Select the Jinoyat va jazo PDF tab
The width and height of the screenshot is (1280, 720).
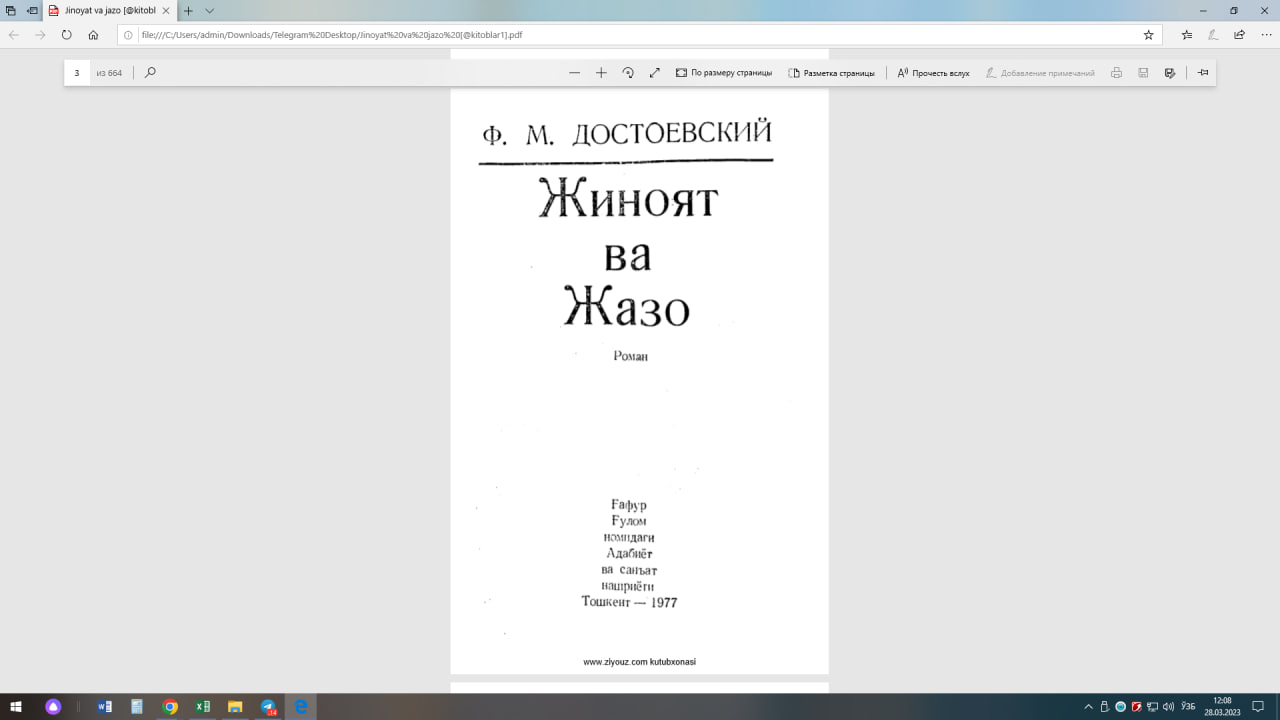click(x=108, y=10)
